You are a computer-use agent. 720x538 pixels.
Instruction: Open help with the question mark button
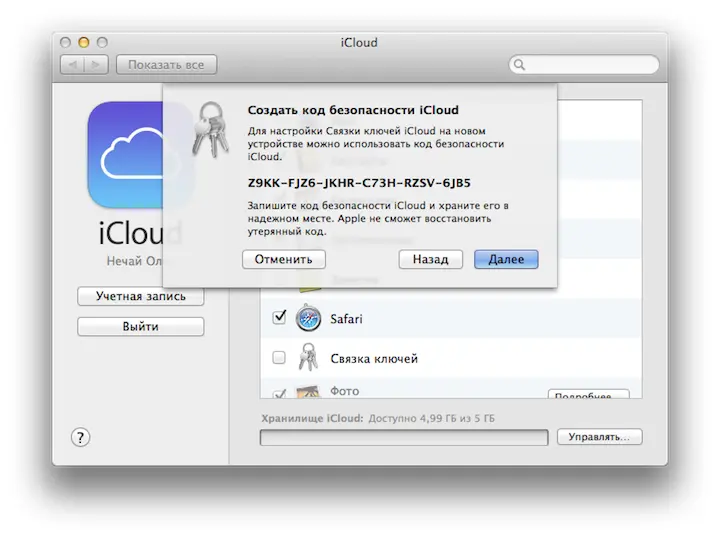[80, 437]
